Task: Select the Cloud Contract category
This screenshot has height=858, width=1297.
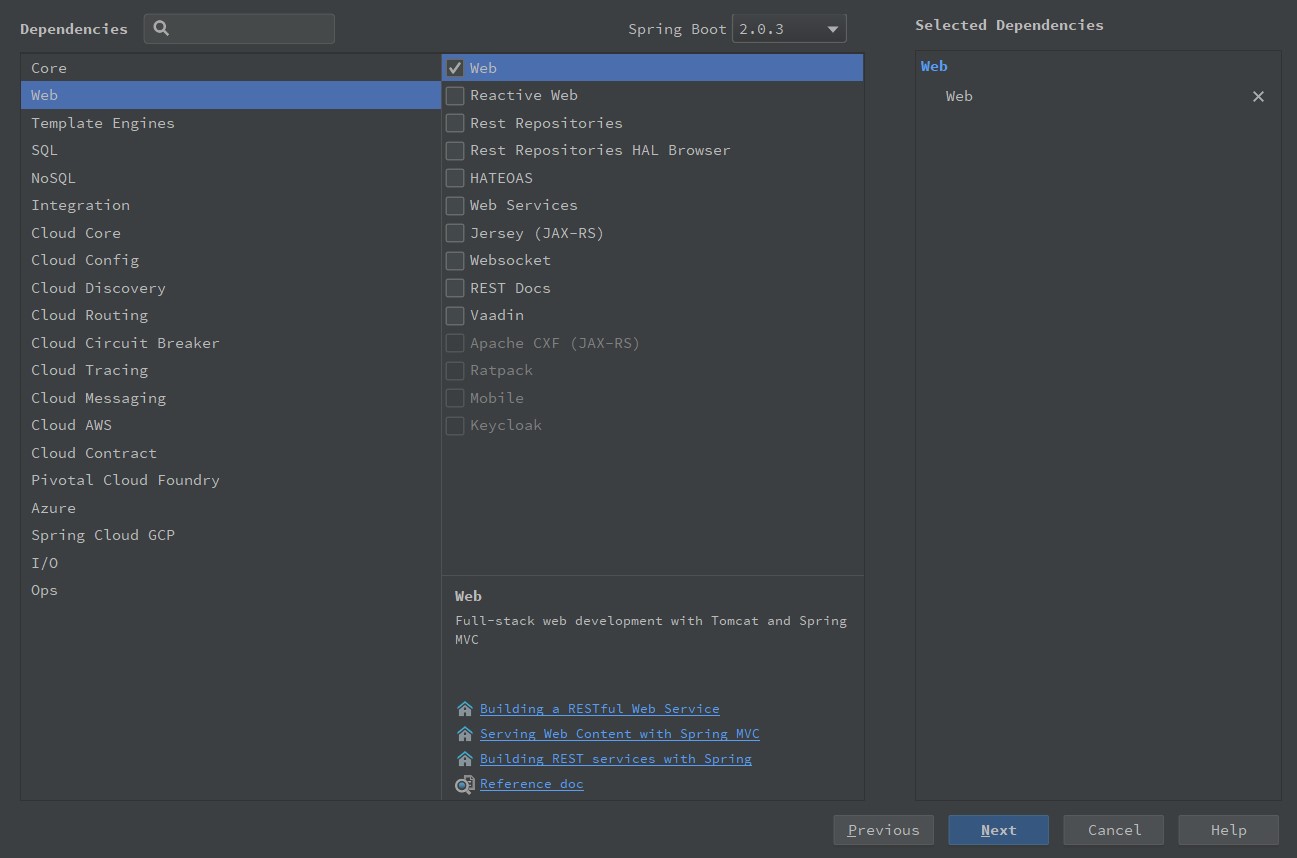Action: [230, 453]
